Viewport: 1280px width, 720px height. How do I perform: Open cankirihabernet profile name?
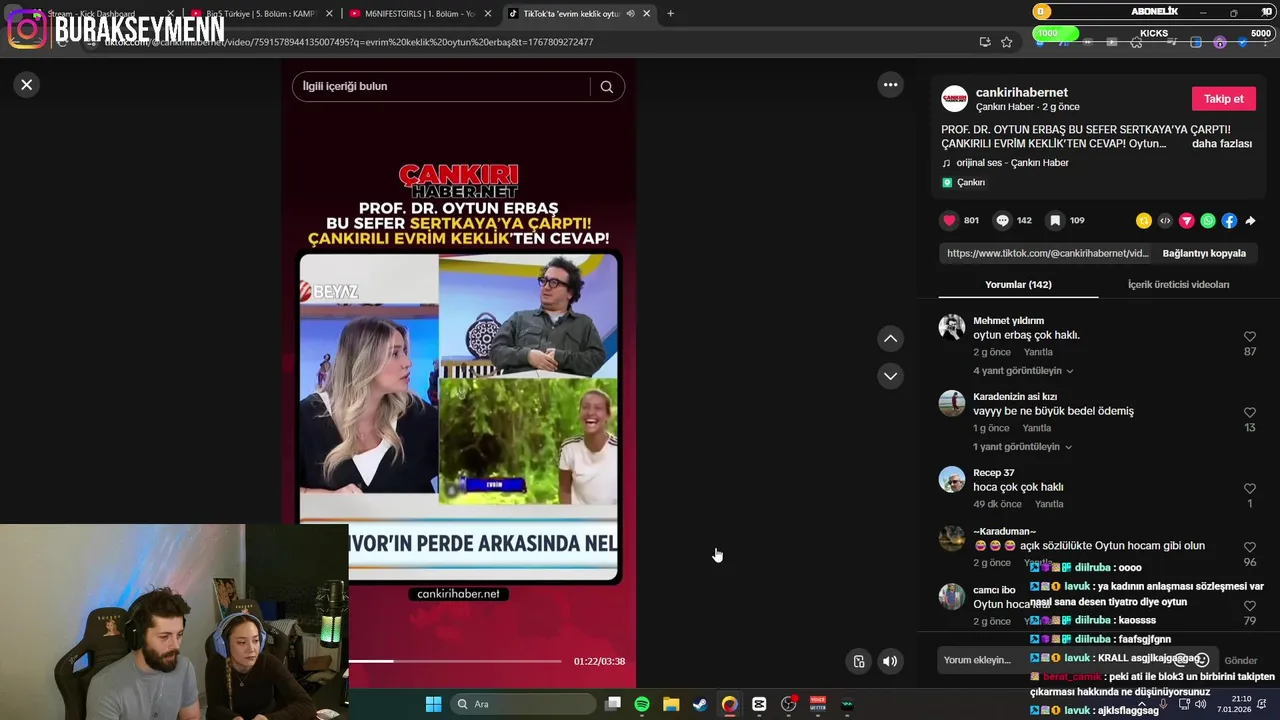[1021, 92]
